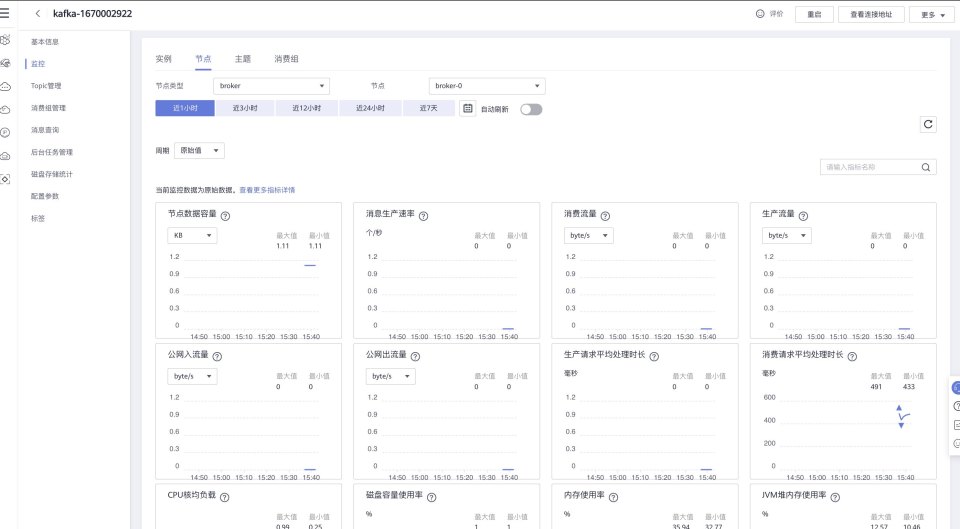Expand the 周期 原始值 dropdown
The width and height of the screenshot is (960, 529).
(x=199, y=150)
